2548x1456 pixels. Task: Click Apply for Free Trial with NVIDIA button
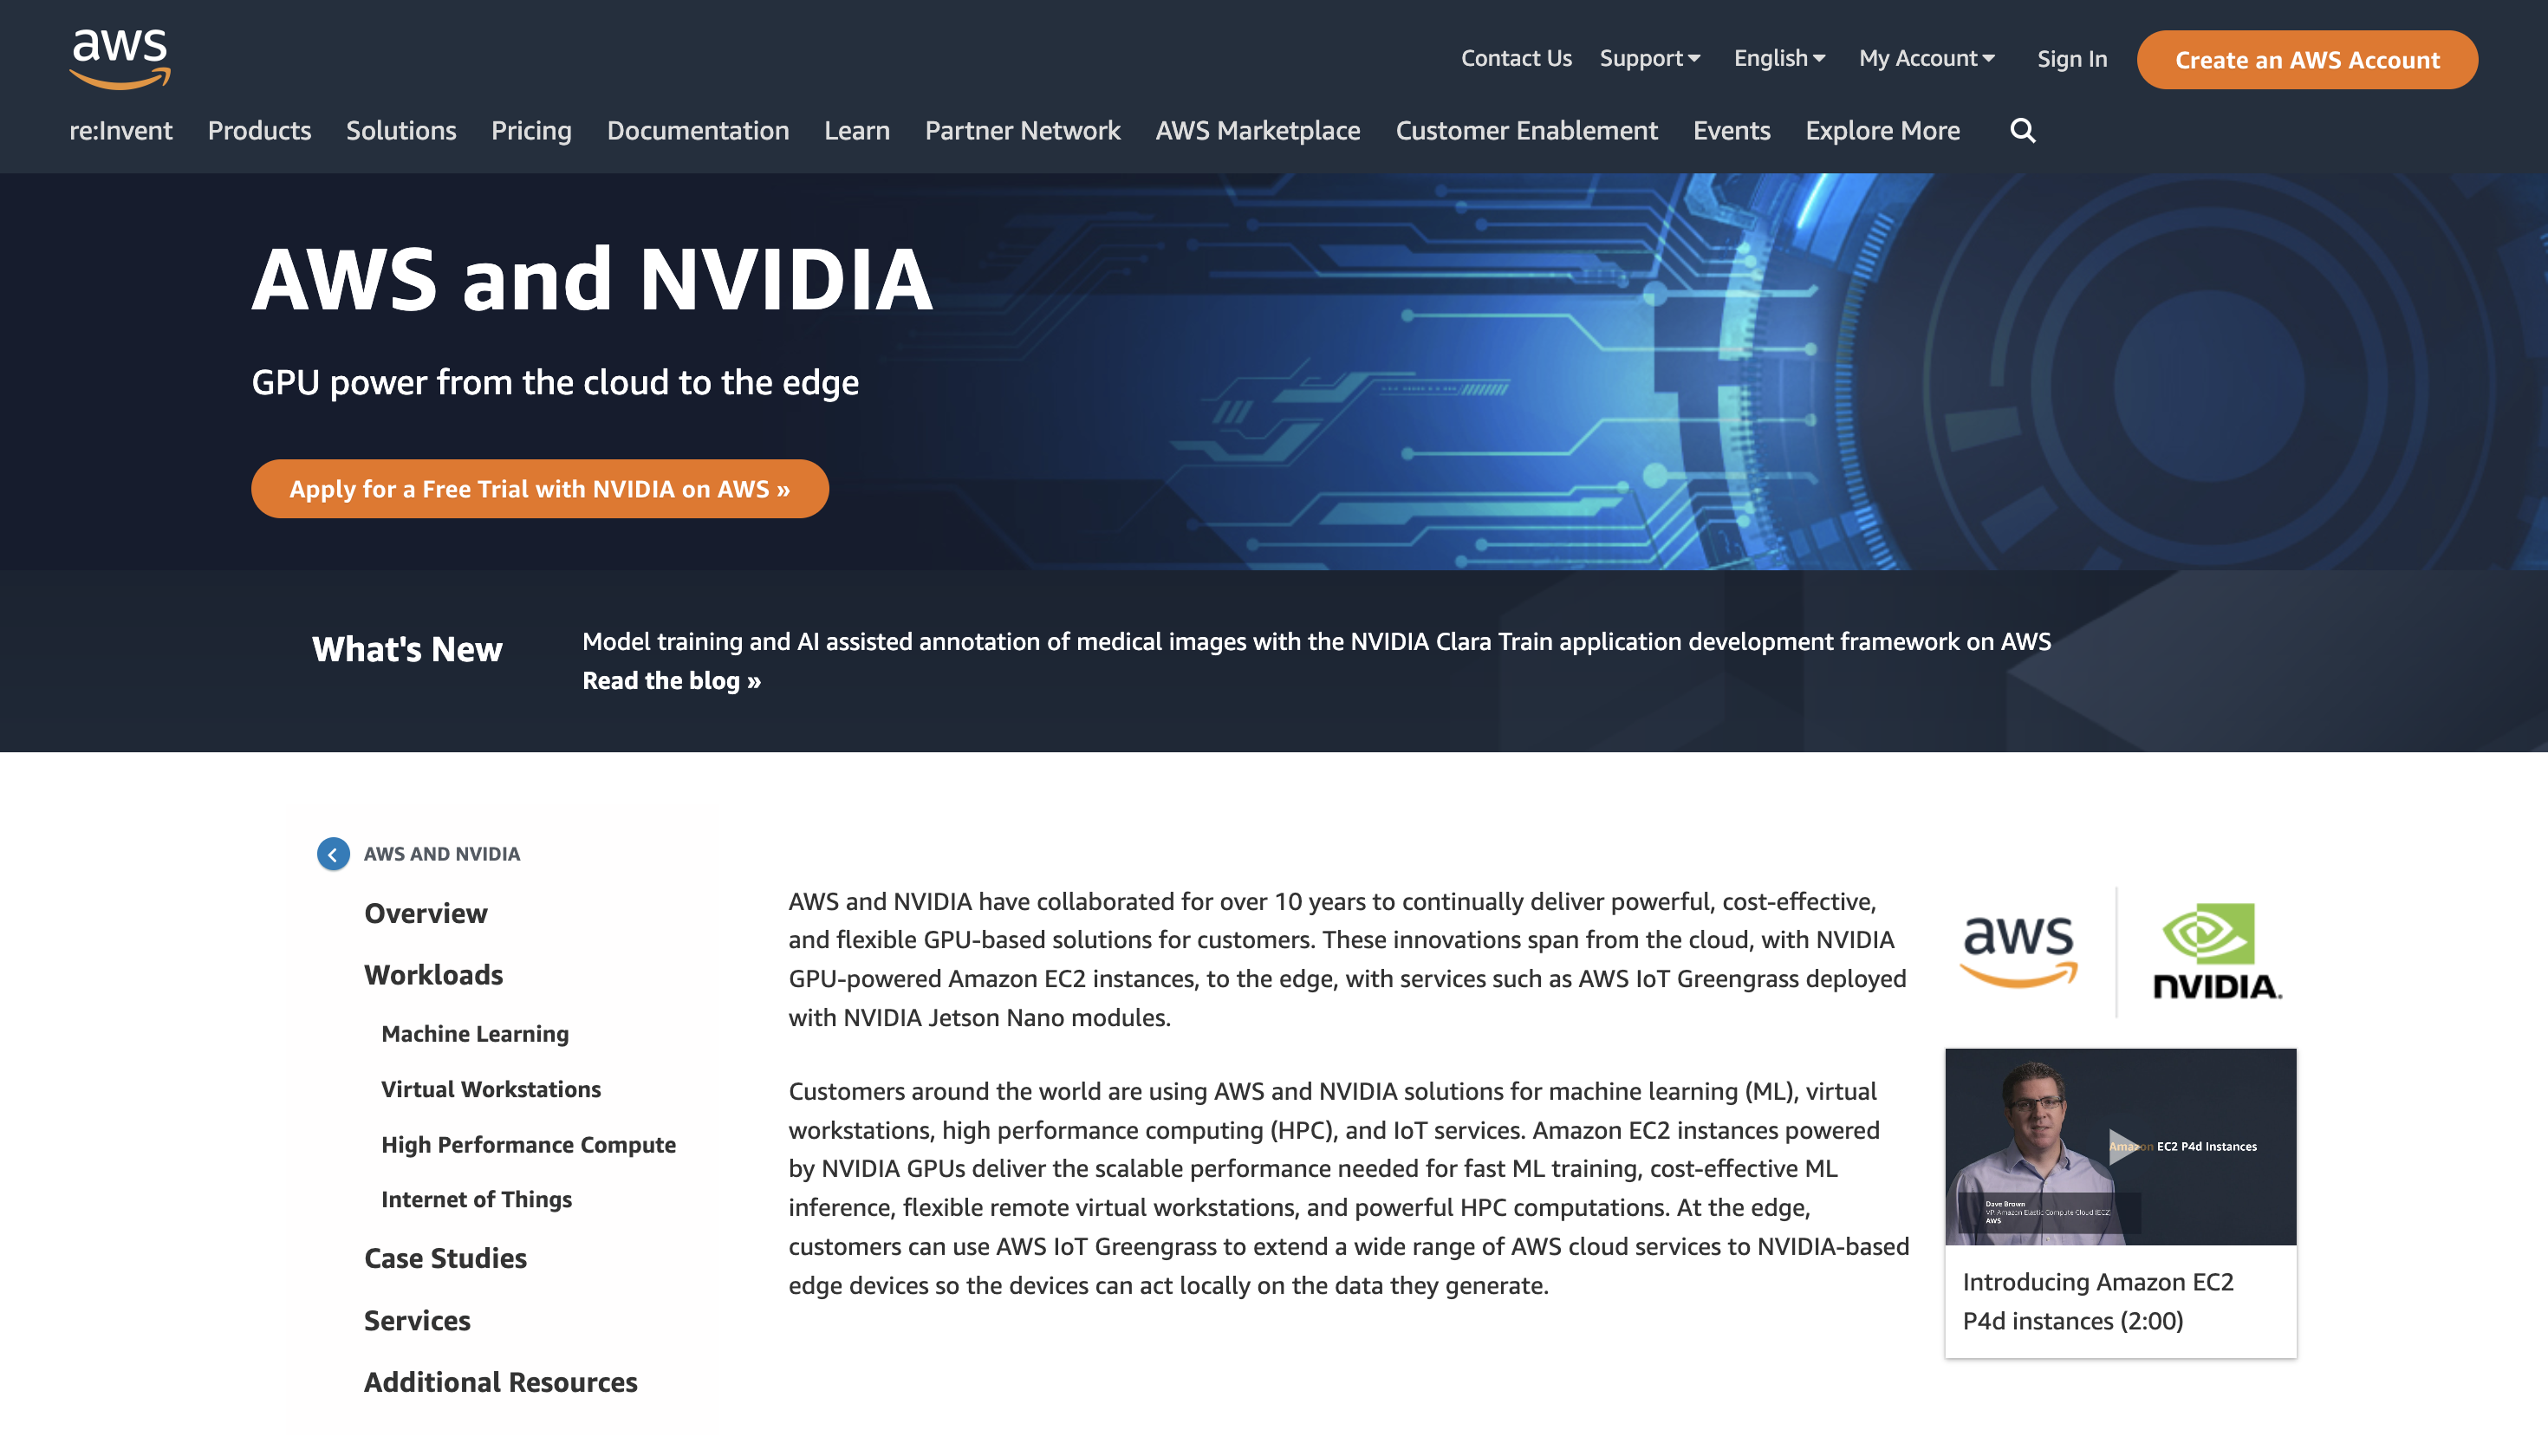point(539,488)
